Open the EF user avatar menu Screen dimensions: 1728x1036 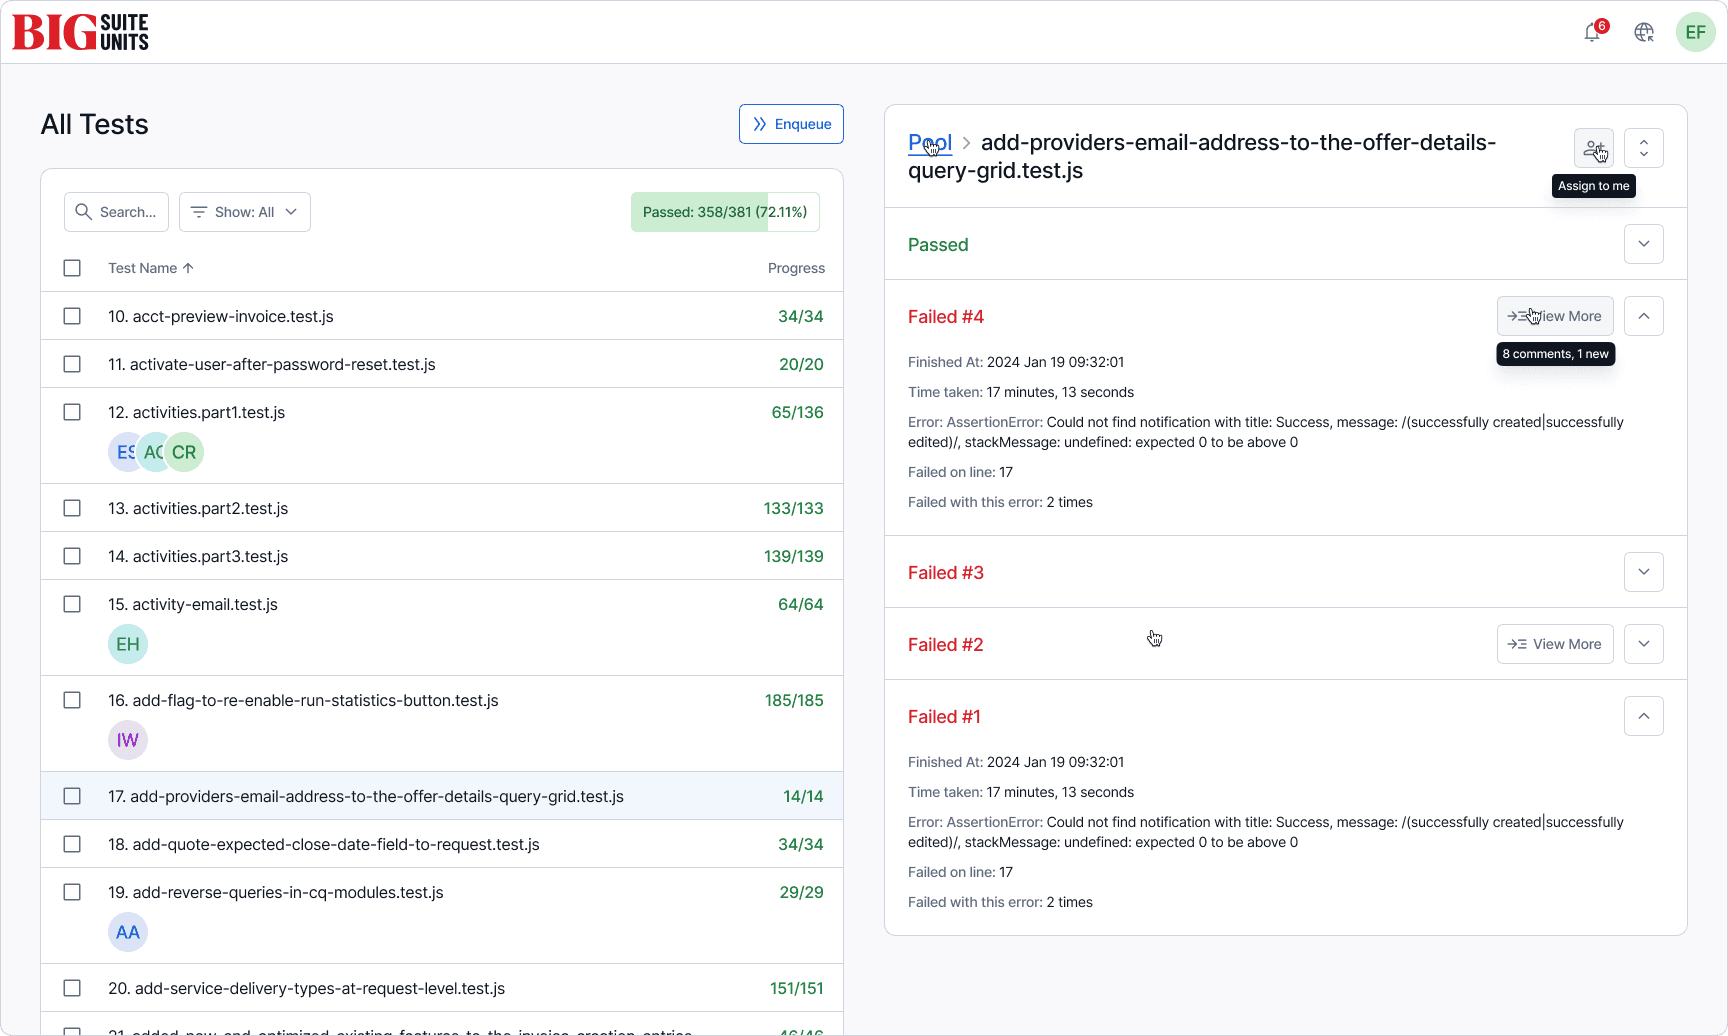click(x=1696, y=32)
